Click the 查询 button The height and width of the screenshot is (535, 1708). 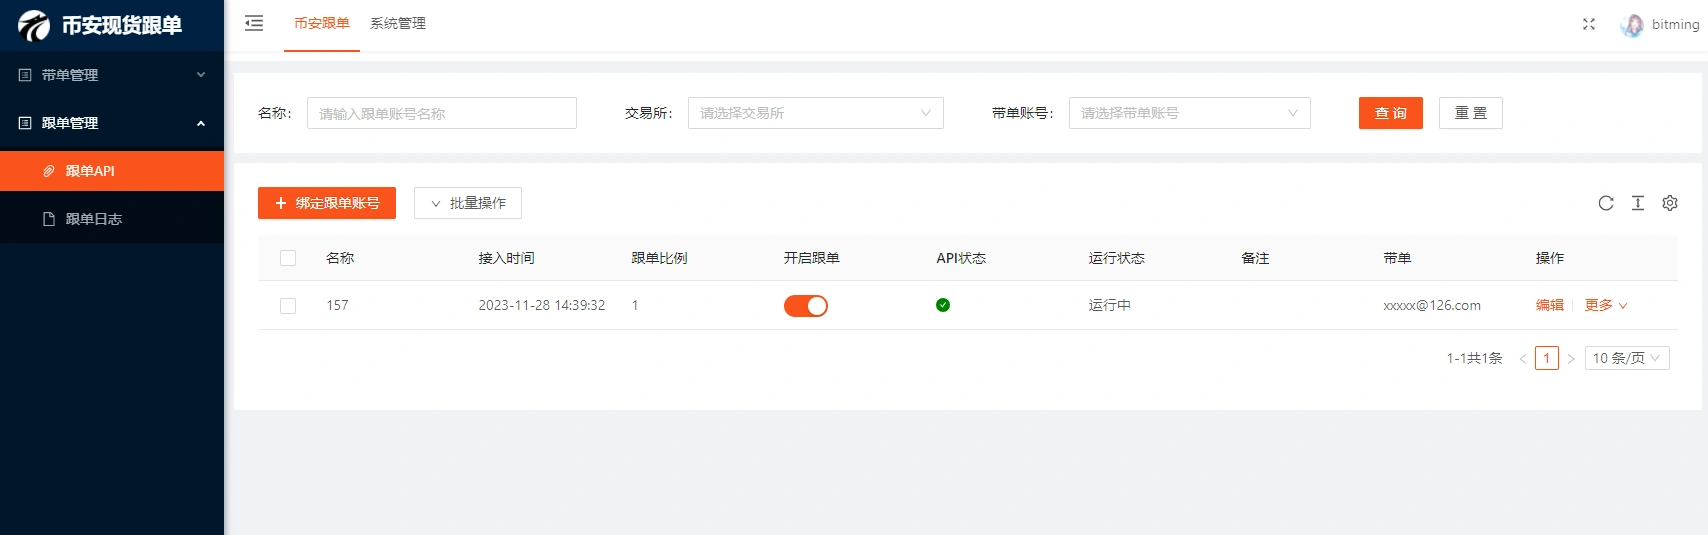(1390, 113)
